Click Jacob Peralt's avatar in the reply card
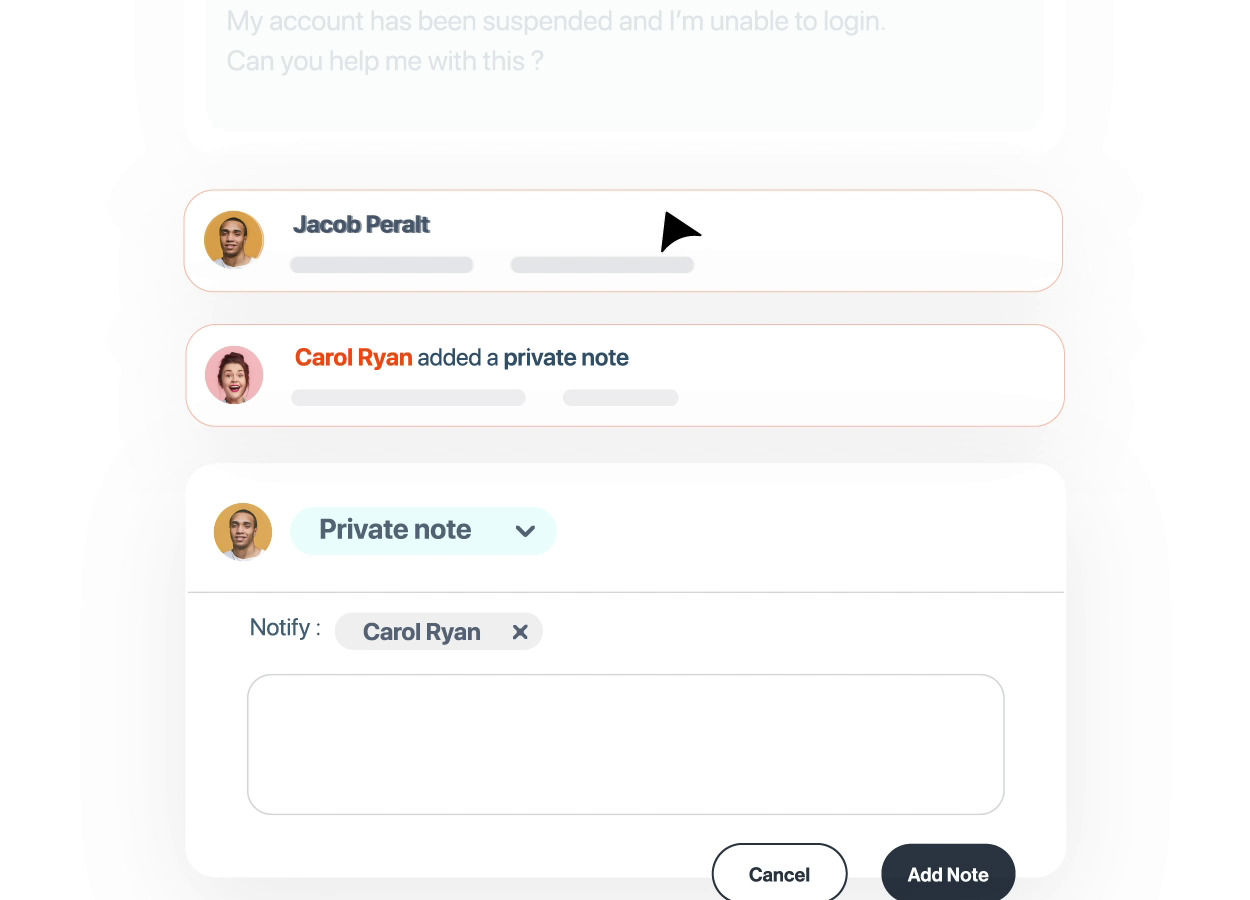Image resolution: width=1250 pixels, height=900 pixels. pos(233,240)
